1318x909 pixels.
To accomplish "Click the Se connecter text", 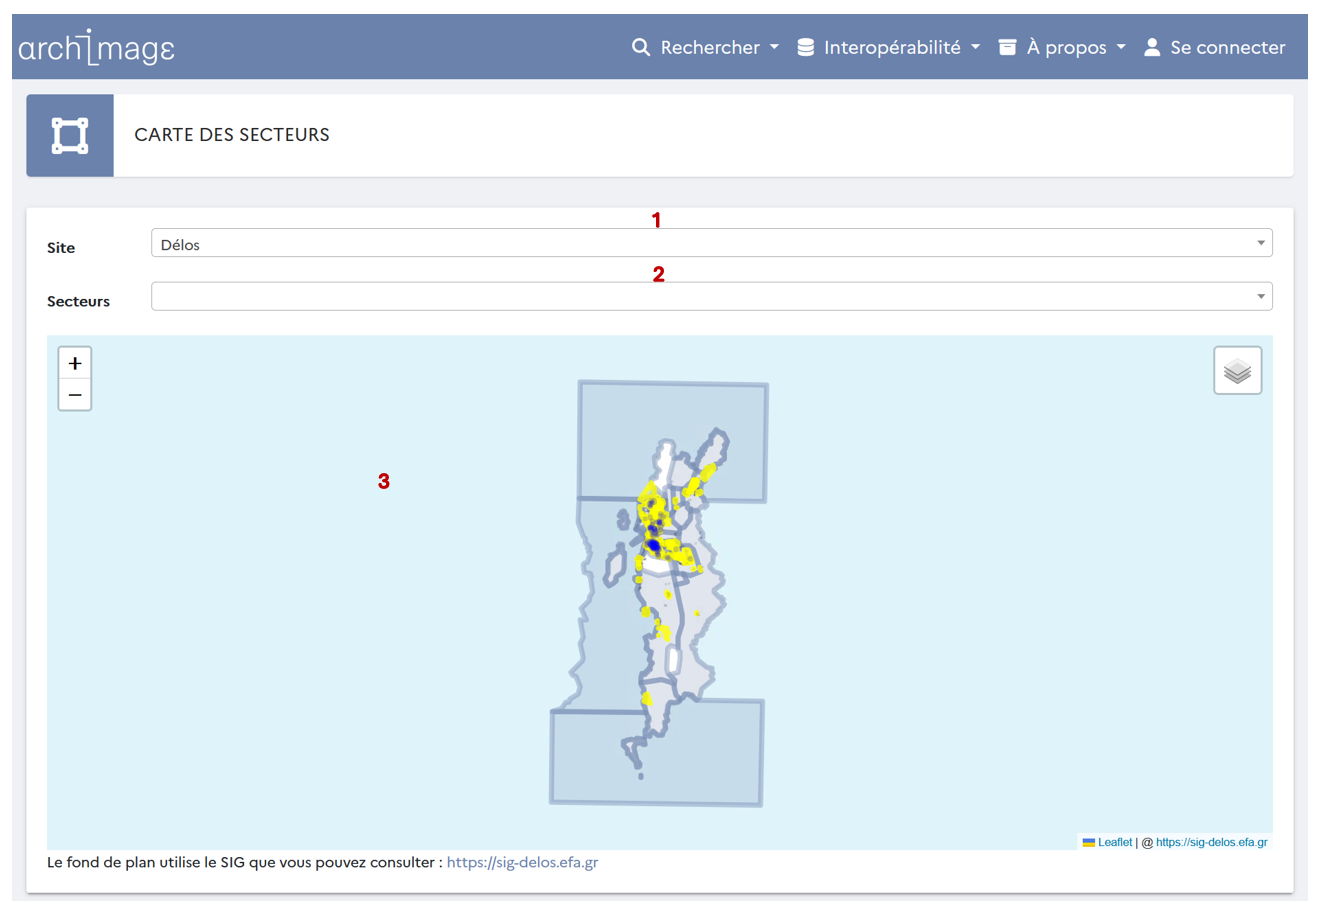I will click(x=1227, y=47).
